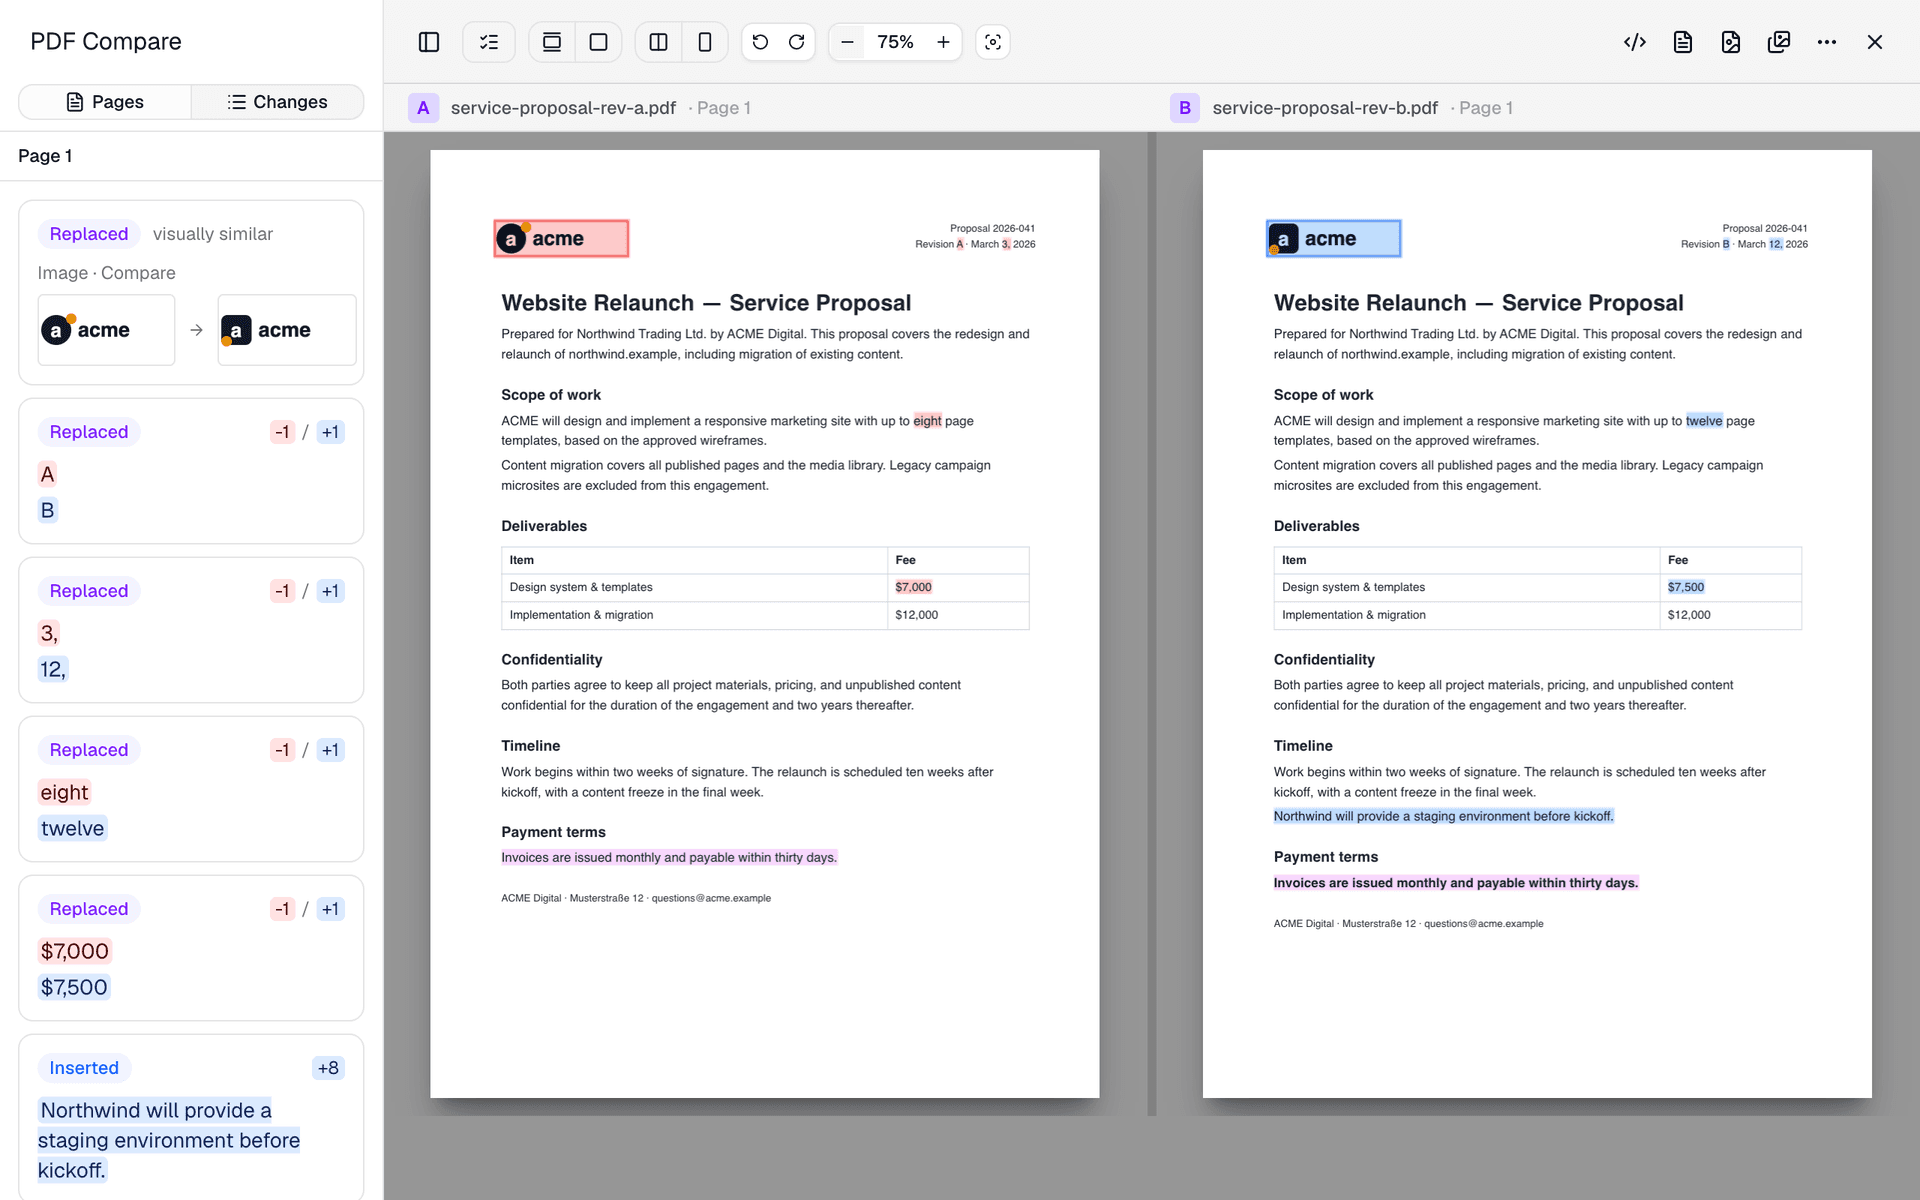Click the +8 inserted count badge
The image size is (1920, 1200).
tap(328, 1068)
